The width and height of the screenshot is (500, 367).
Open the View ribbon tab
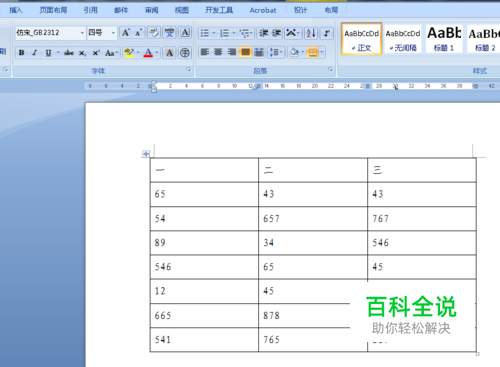pos(182,10)
